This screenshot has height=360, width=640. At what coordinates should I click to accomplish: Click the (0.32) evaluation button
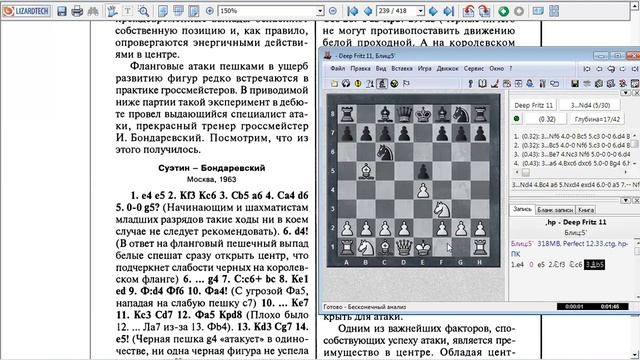coord(547,119)
